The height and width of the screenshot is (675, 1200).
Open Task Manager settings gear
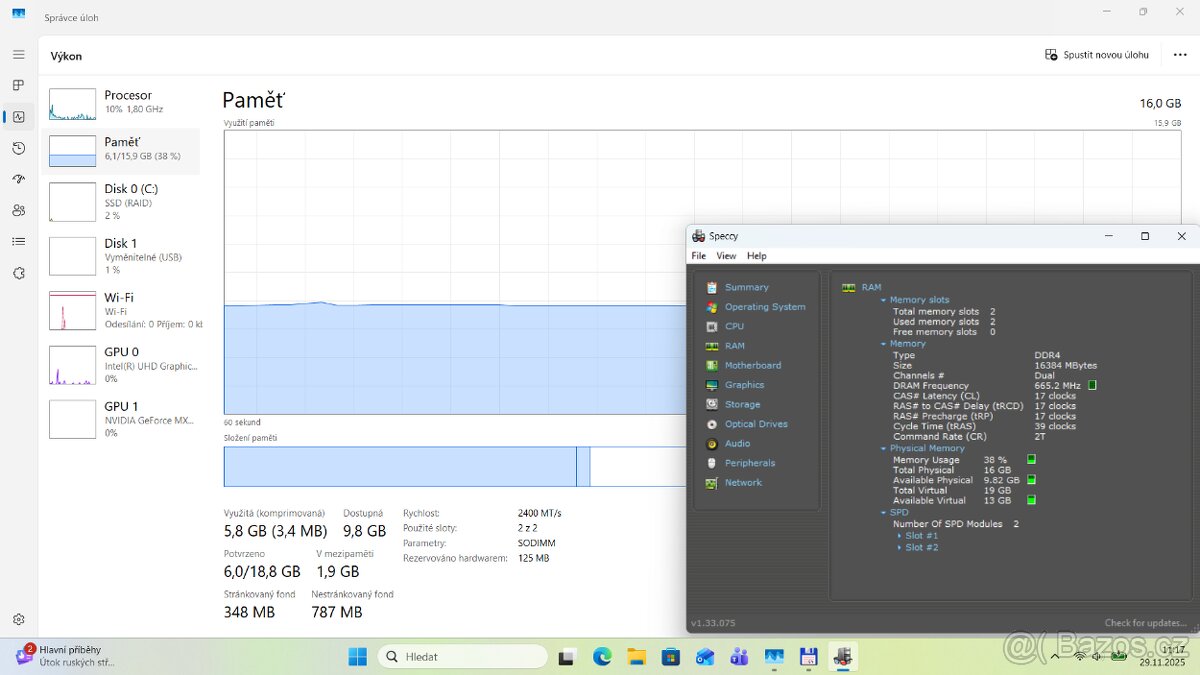18,620
